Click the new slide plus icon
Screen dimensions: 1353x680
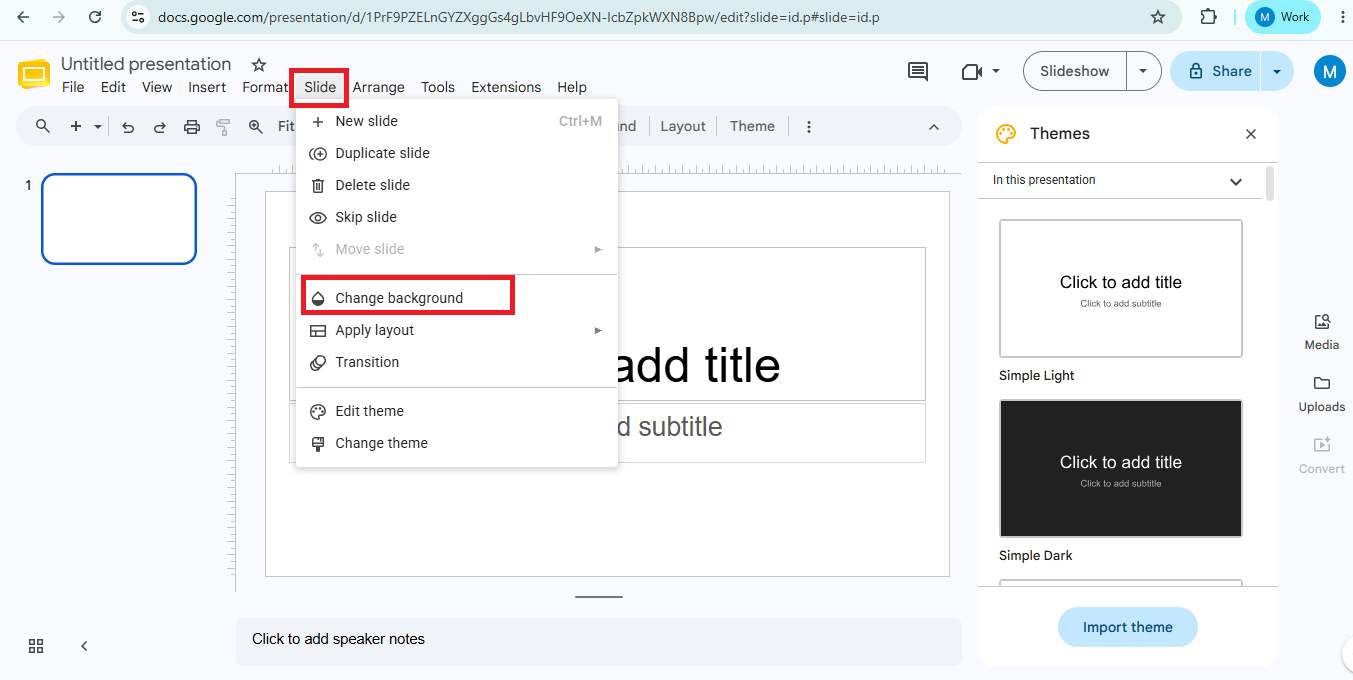tap(76, 126)
